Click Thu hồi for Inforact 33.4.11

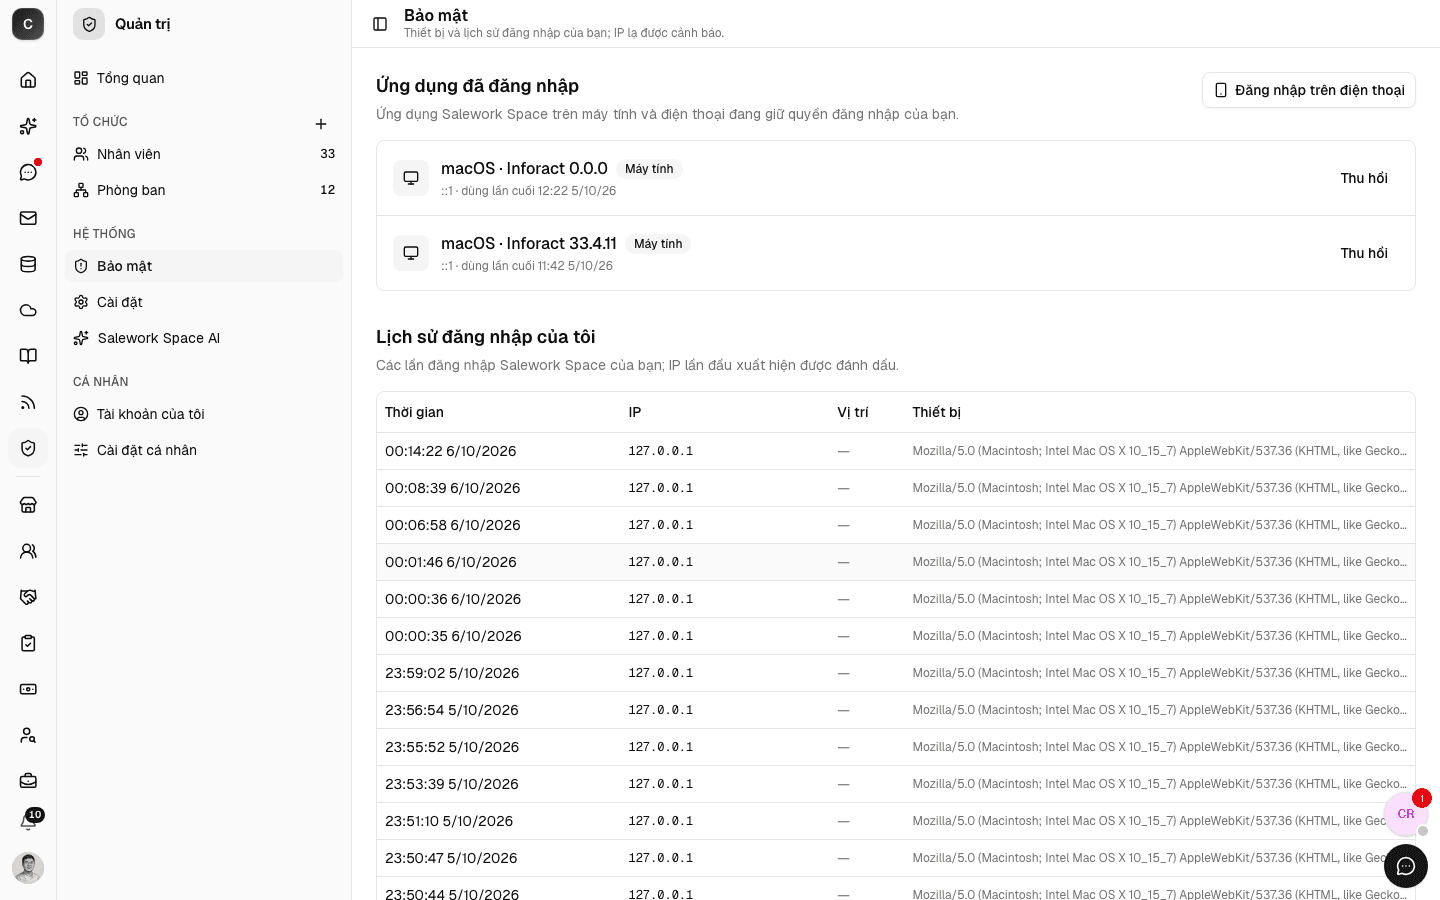[x=1364, y=253]
